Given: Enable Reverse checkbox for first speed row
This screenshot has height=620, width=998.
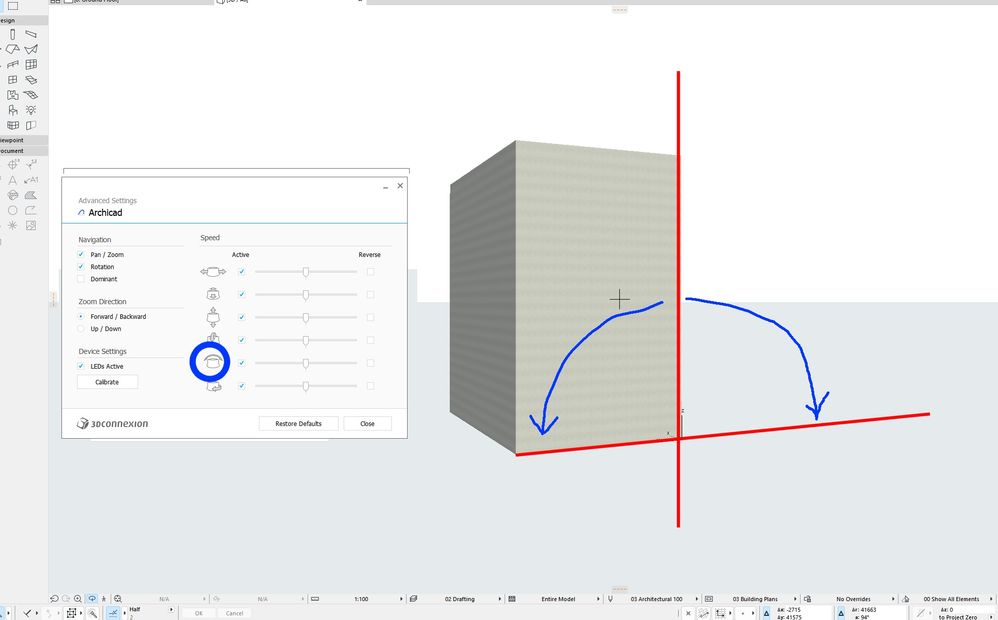Looking at the screenshot, I should coord(370,272).
